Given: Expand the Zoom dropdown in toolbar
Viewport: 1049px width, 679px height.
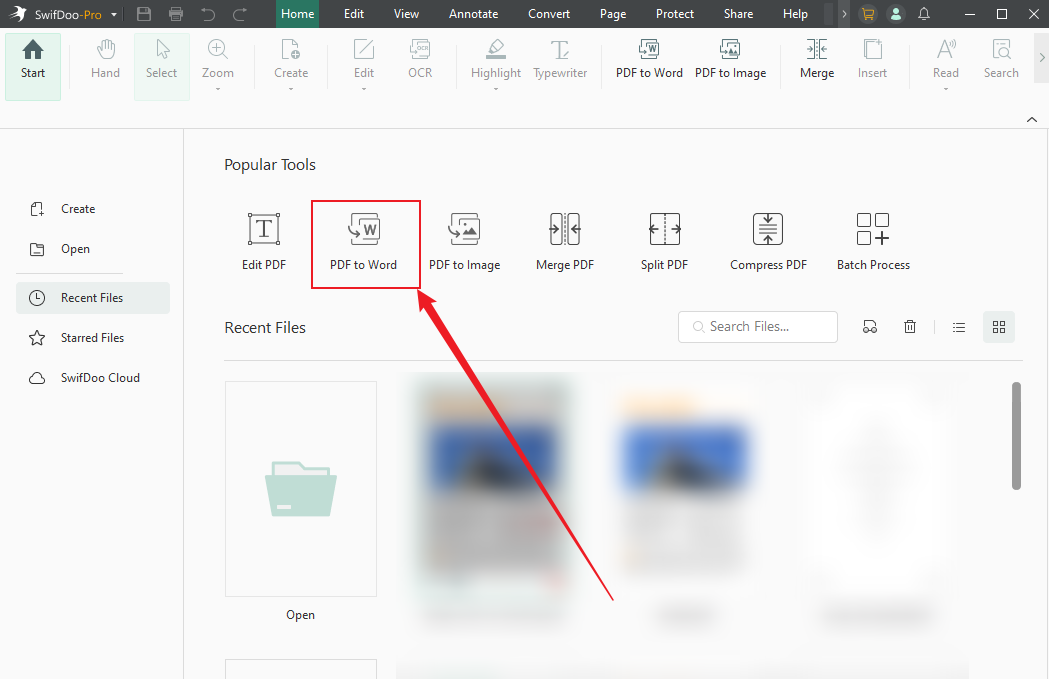Looking at the screenshot, I should tap(218, 89).
